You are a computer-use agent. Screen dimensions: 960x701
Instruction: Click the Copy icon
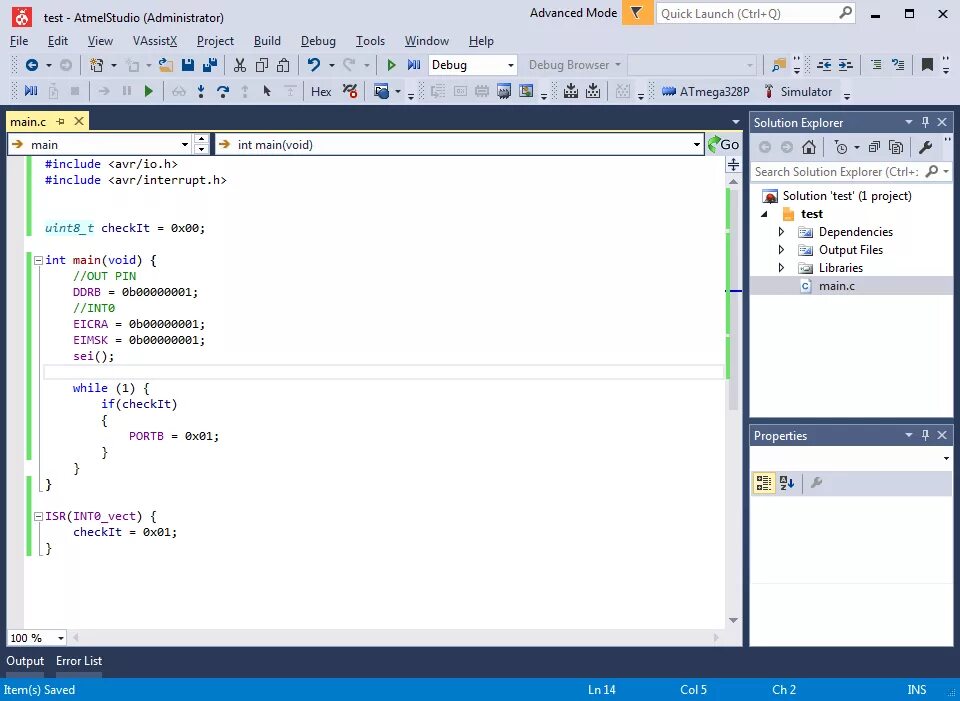coord(262,65)
